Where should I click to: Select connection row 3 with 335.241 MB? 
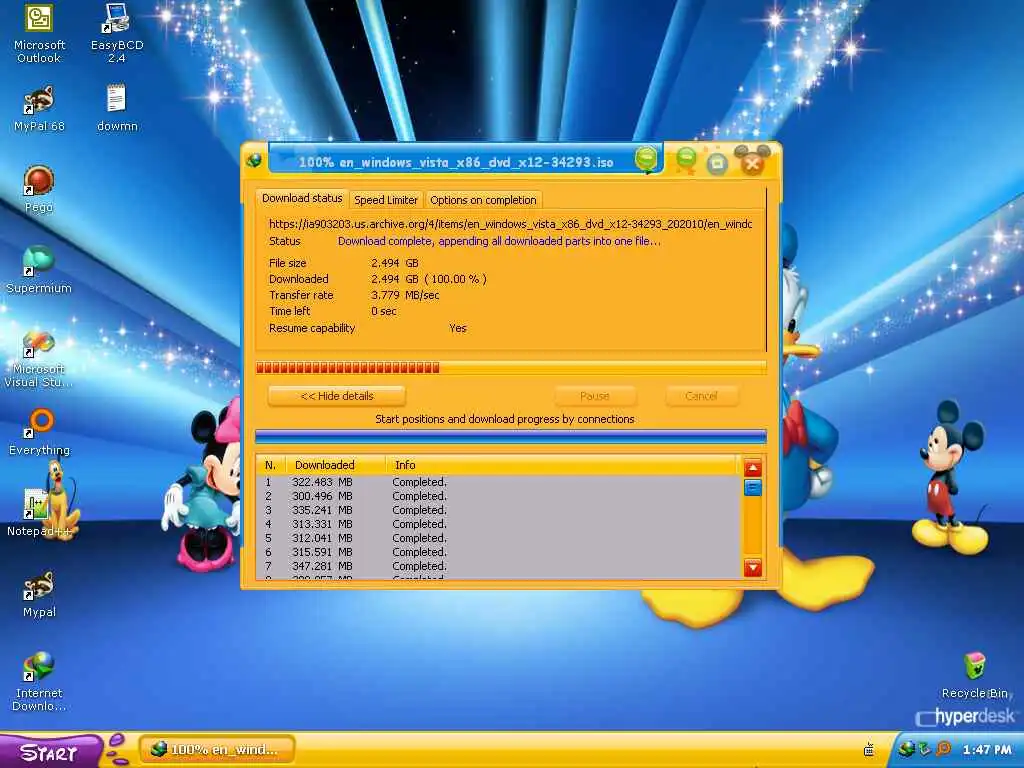pos(498,510)
